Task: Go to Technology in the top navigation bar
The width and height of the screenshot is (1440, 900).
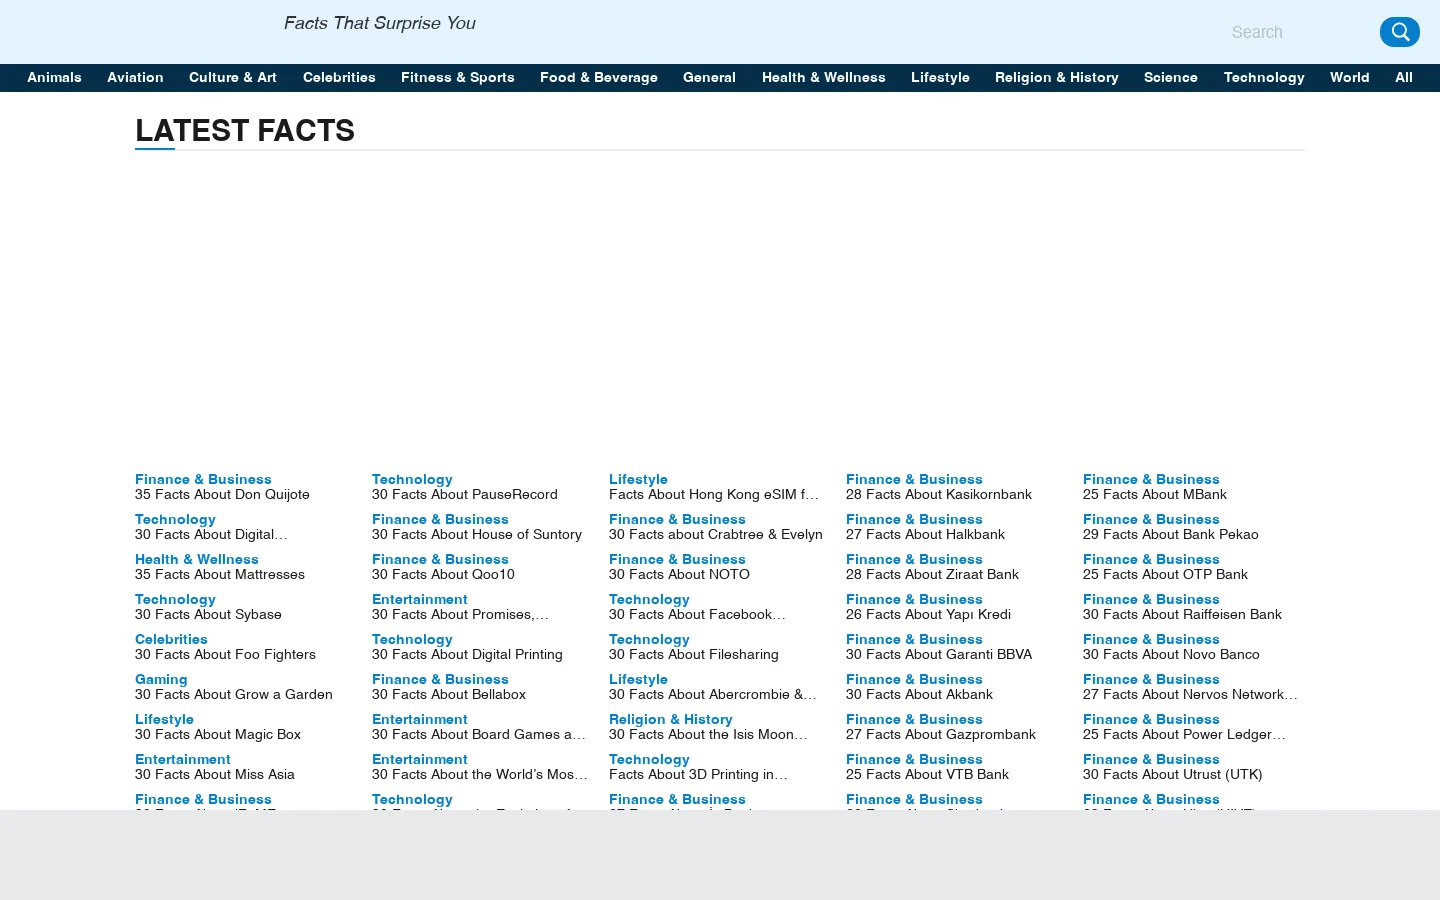Action: (1264, 77)
